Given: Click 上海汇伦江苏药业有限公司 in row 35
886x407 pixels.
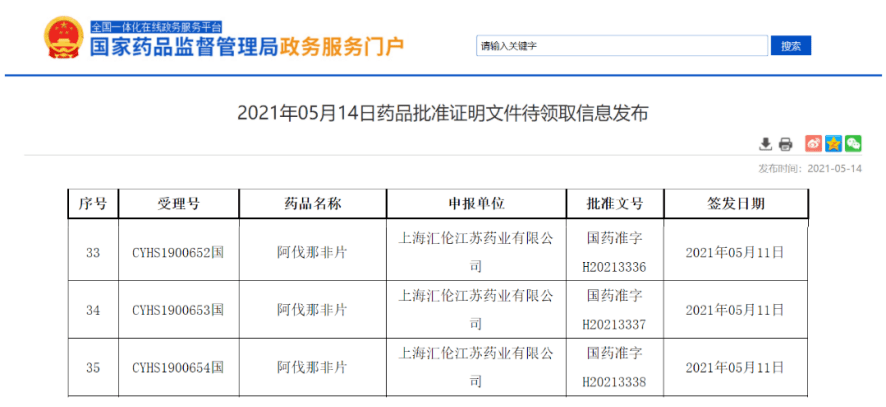Looking at the screenshot, I should click(x=476, y=368).
